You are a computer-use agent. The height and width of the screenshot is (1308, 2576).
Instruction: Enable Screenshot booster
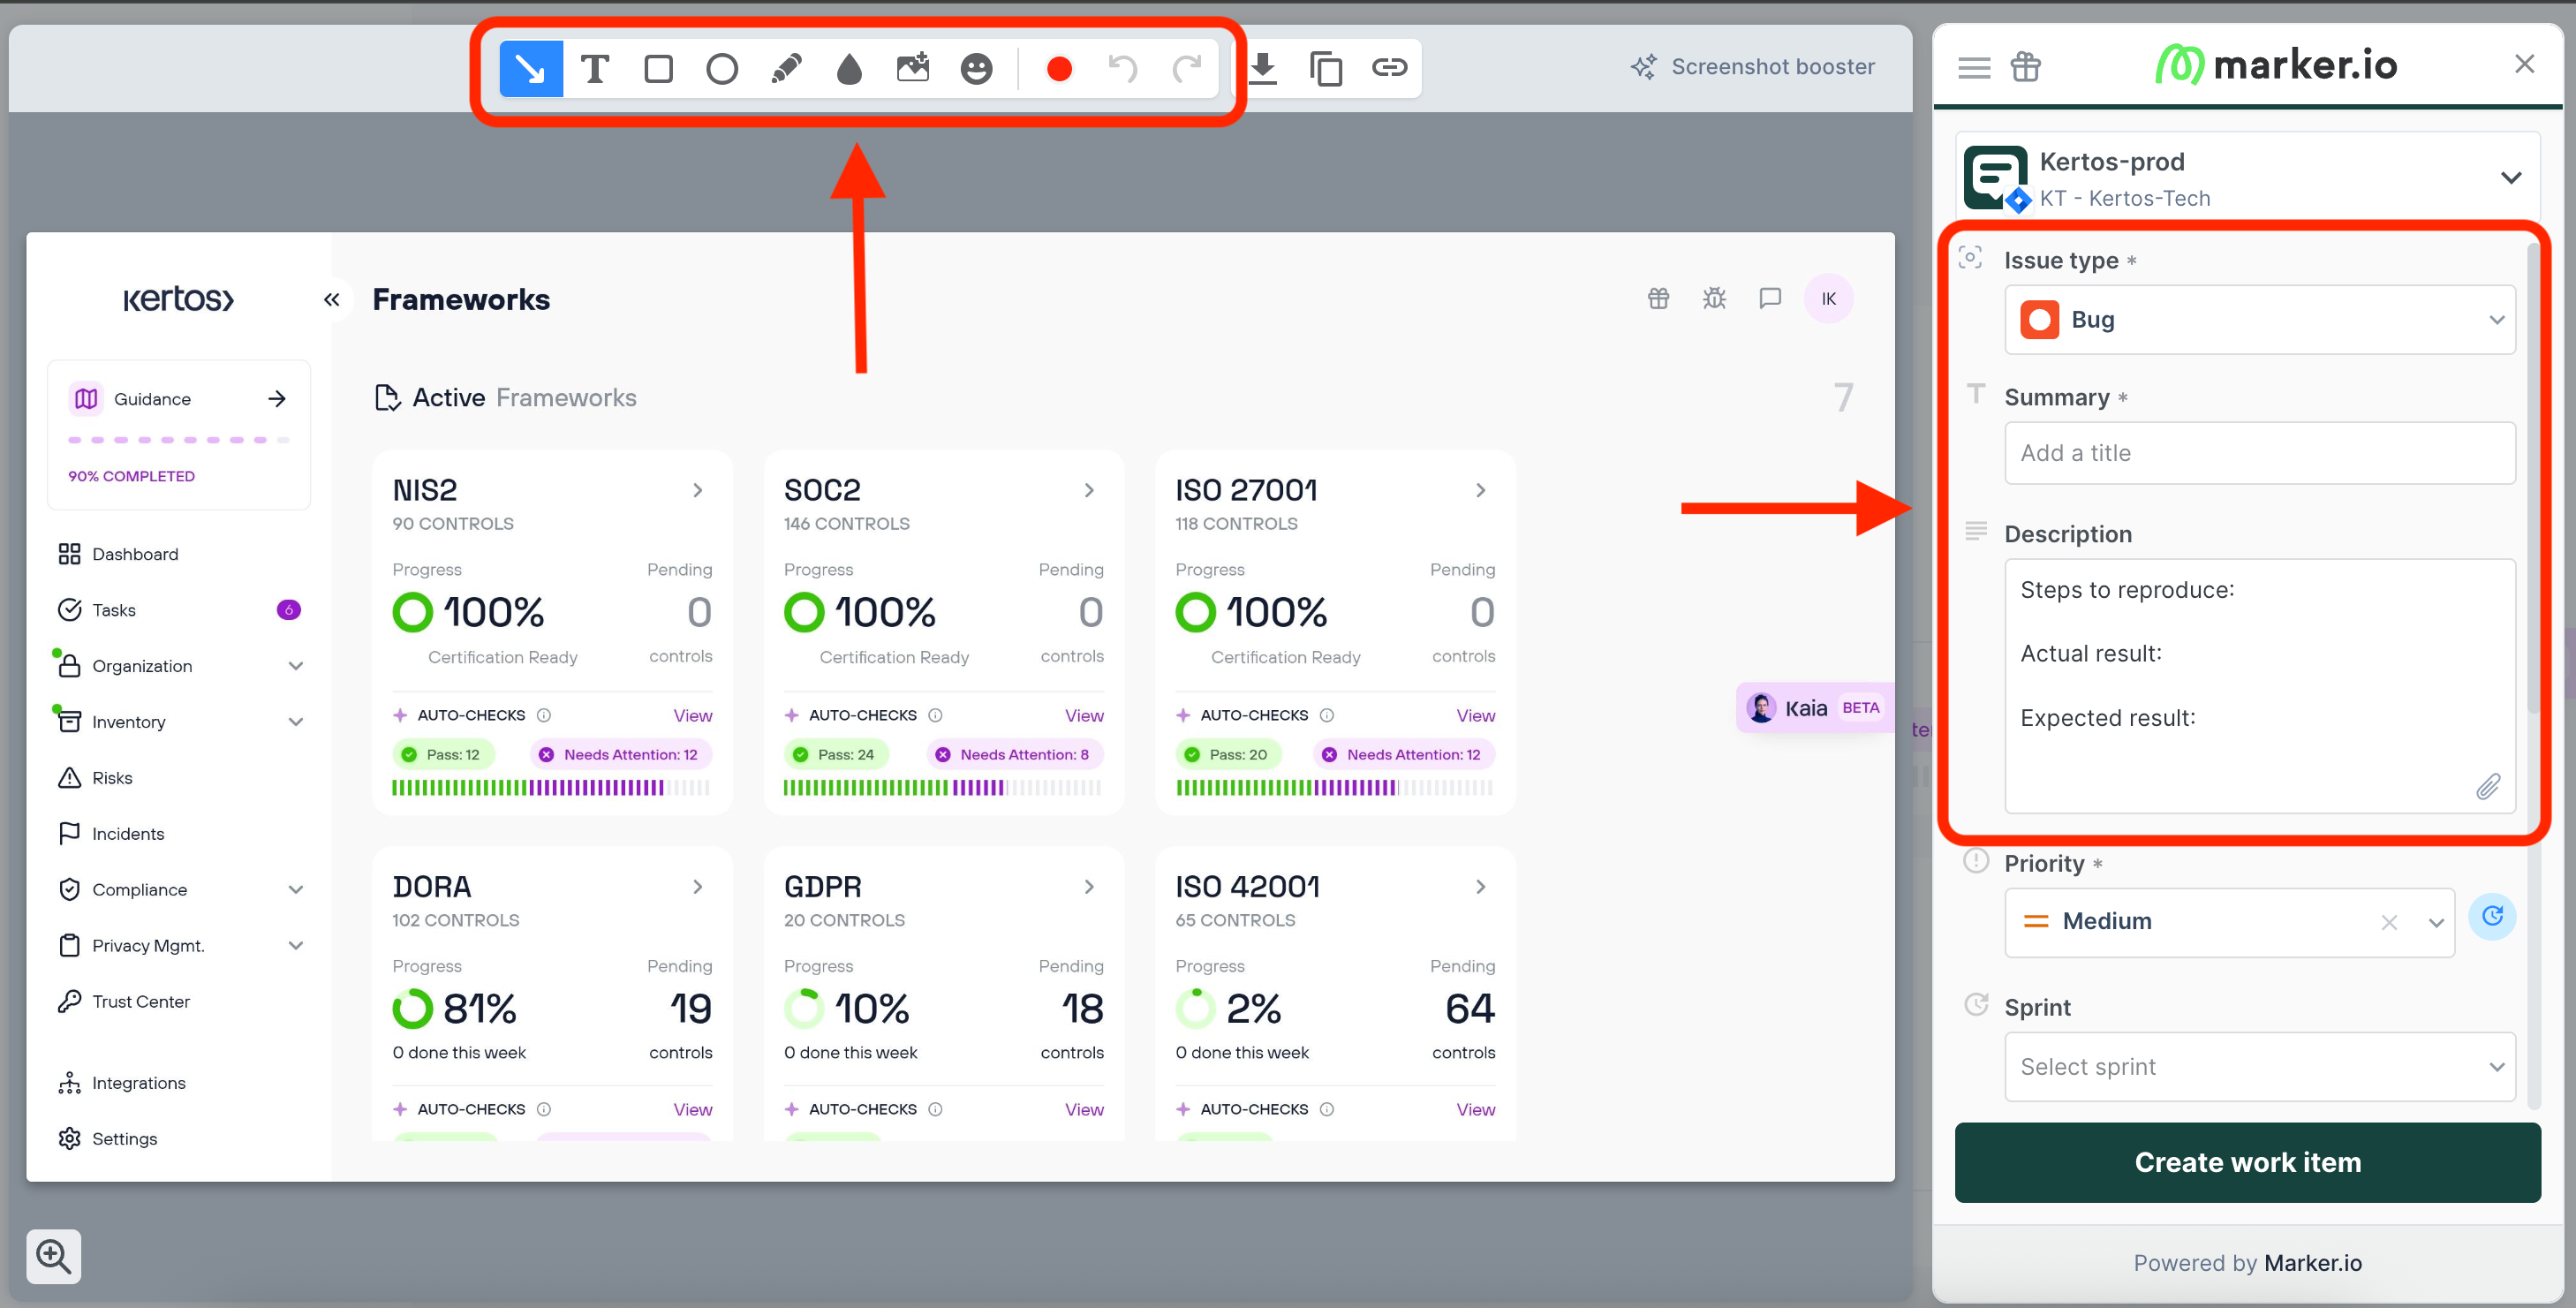tap(1752, 66)
